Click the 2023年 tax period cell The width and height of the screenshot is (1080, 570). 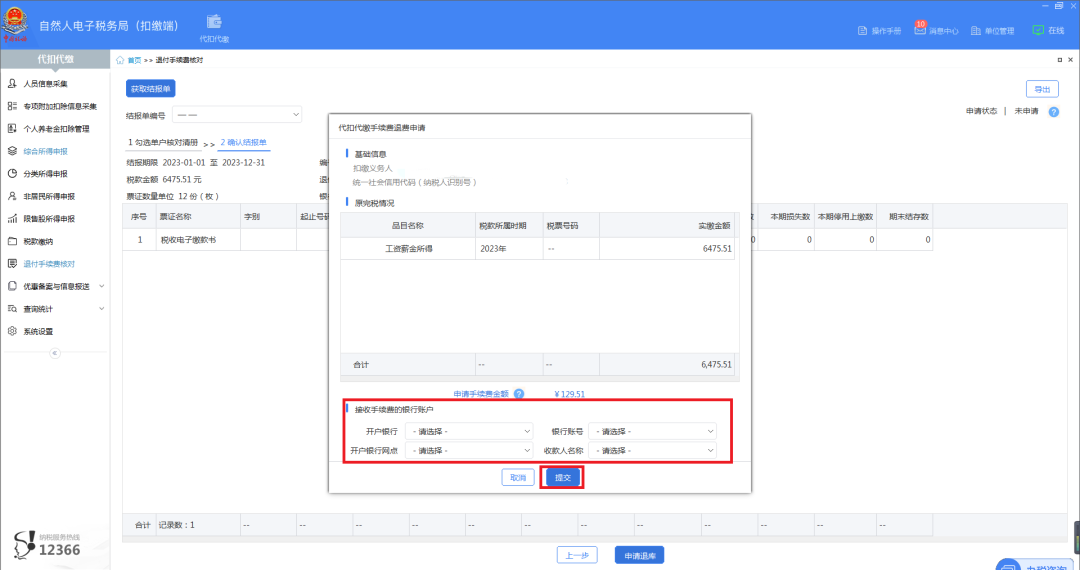point(509,249)
